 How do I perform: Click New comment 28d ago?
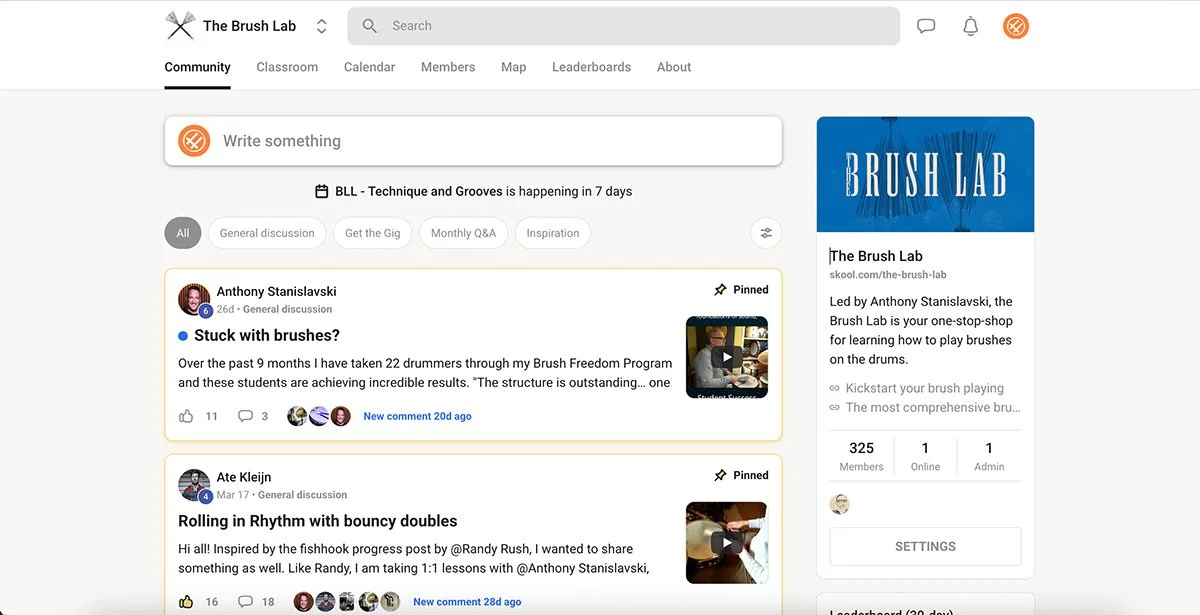click(x=467, y=602)
